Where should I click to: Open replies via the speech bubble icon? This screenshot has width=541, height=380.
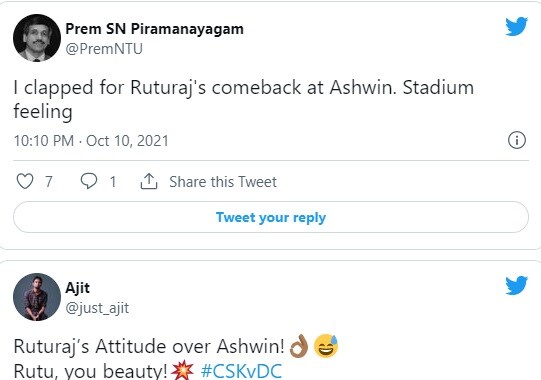(89, 181)
